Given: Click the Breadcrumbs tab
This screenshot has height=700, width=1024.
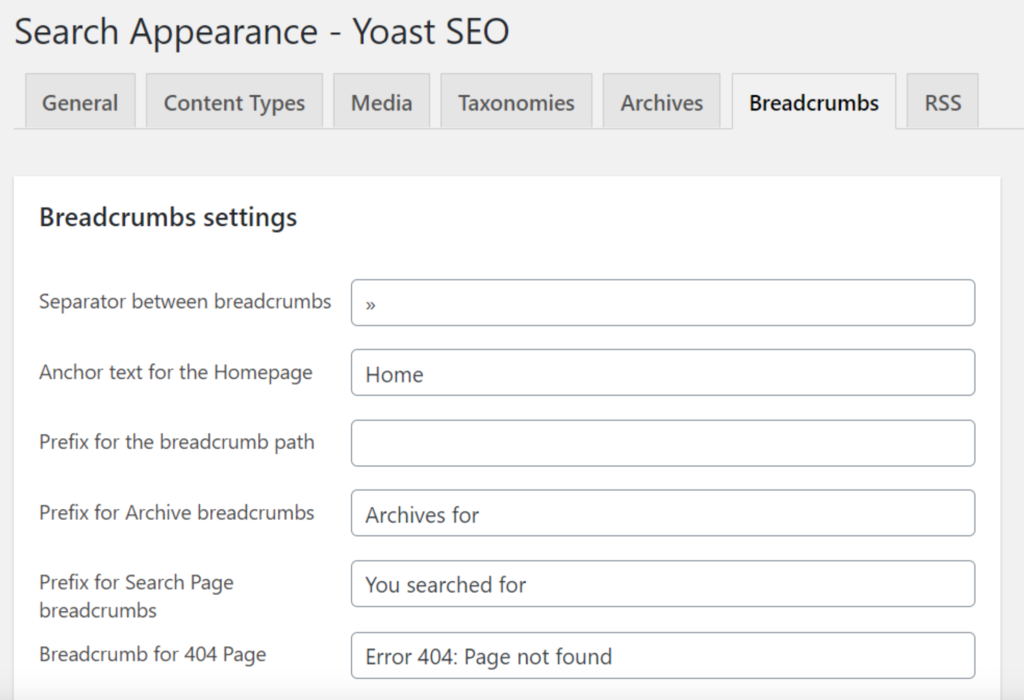Looking at the screenshot, I should tap(814, 102).
